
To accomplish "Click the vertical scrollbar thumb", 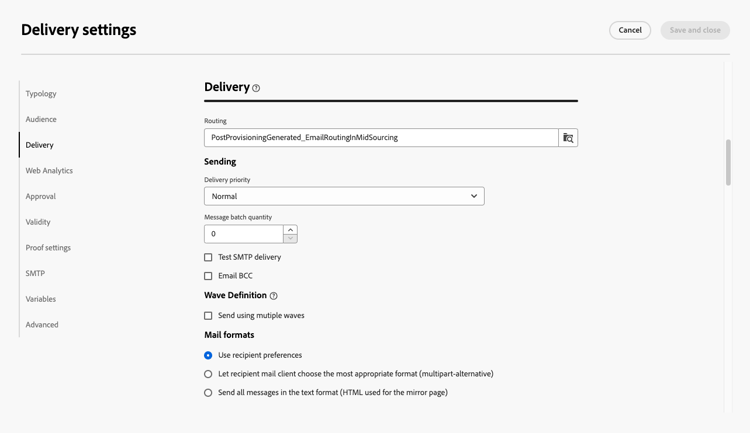I will [728, 162].
